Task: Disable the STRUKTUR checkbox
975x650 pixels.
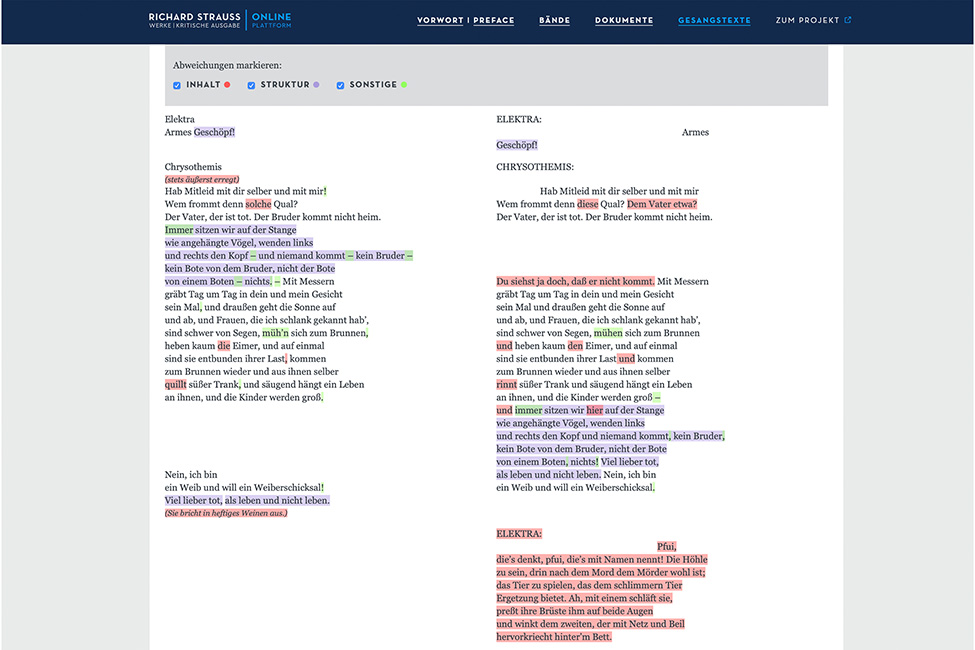Action: [x=250, y=84]
